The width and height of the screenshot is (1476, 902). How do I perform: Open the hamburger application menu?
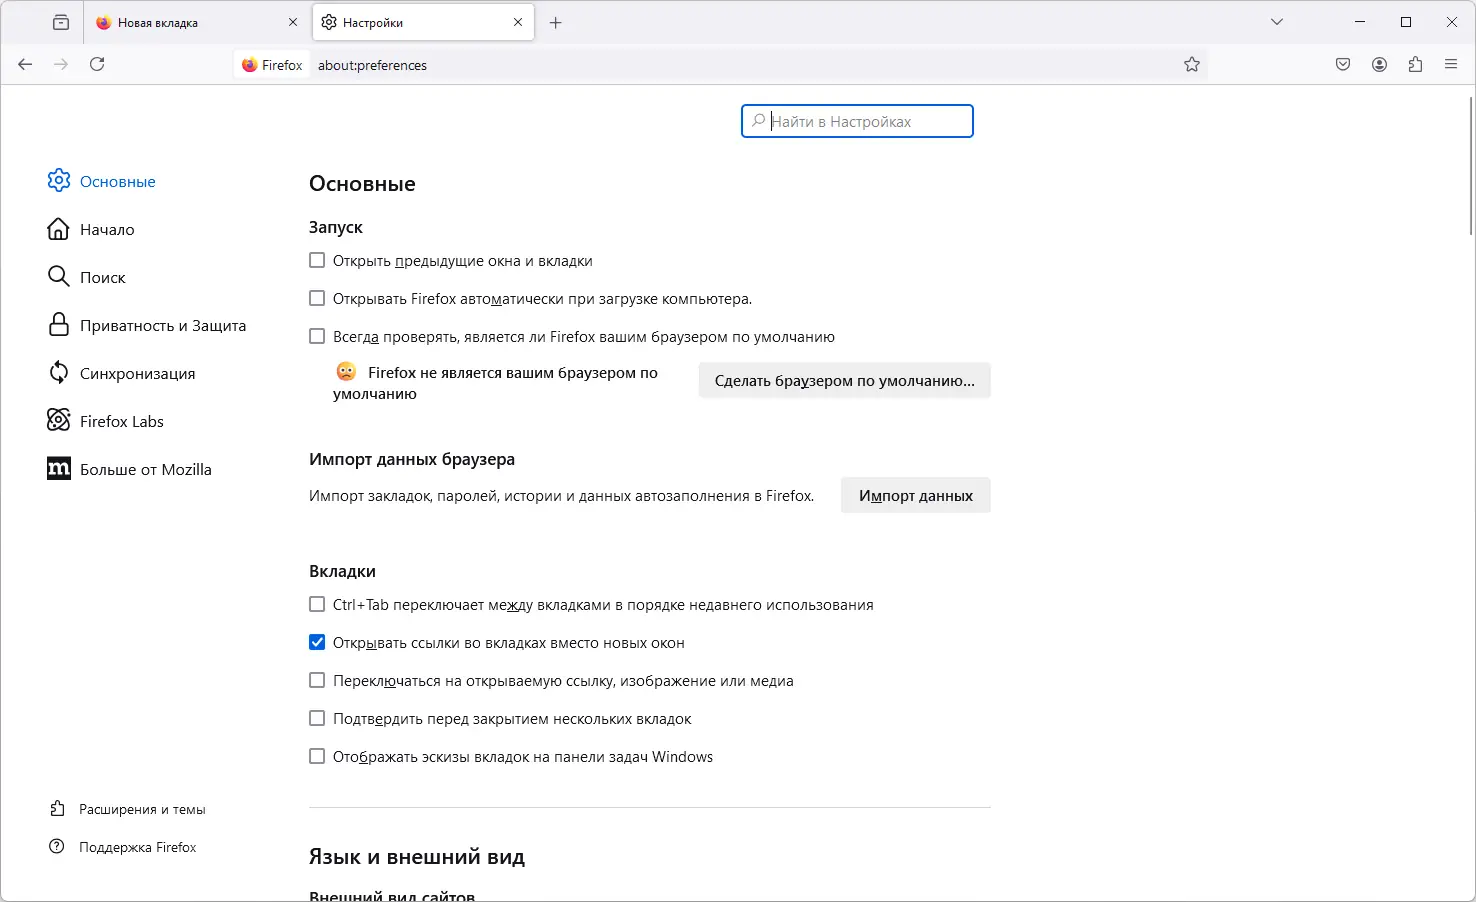(x=1451, y=65)
